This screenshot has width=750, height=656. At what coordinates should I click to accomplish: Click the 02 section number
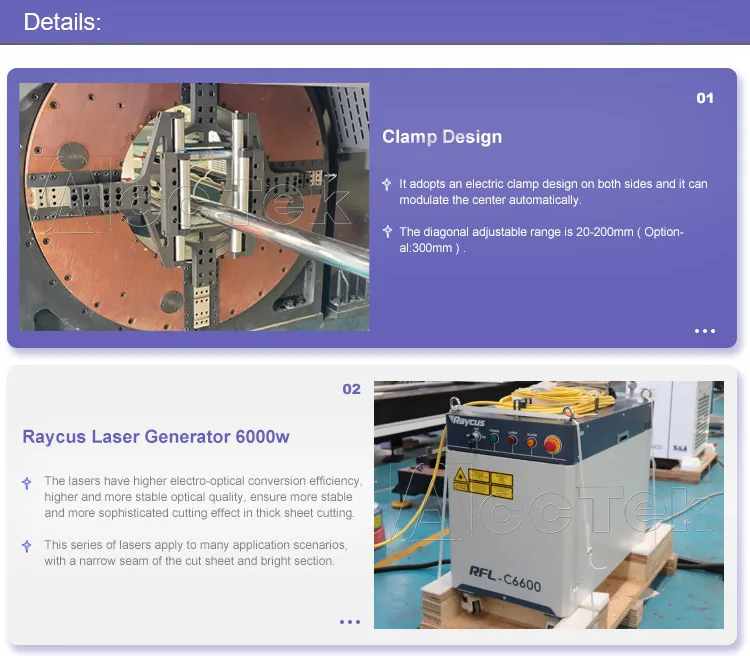(x=351, y=389)
